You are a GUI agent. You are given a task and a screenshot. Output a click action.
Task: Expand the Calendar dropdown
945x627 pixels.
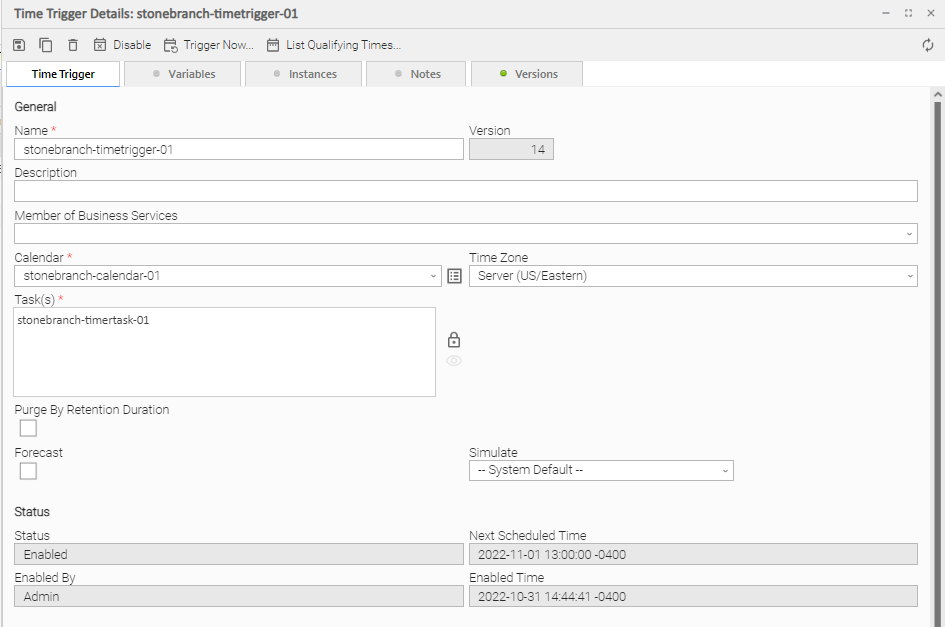click(x=433, y=276)
